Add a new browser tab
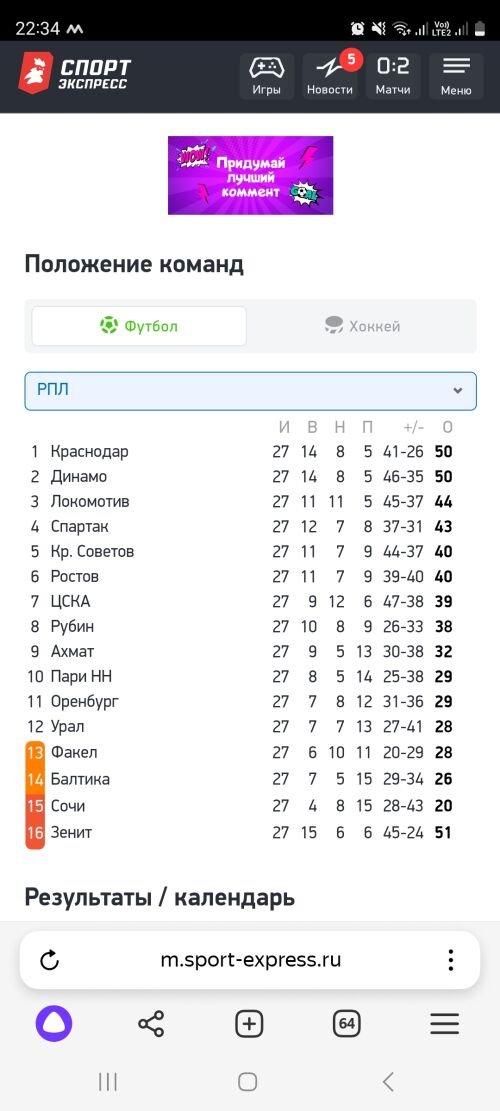Viewport: 500px width, 1111px height. click(249, 1024)
